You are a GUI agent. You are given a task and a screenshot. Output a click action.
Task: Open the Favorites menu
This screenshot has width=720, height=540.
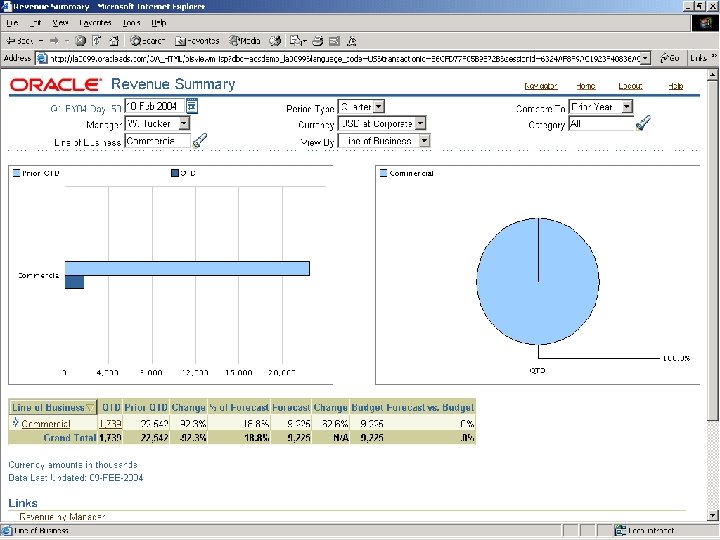click(x=95, y=22)
